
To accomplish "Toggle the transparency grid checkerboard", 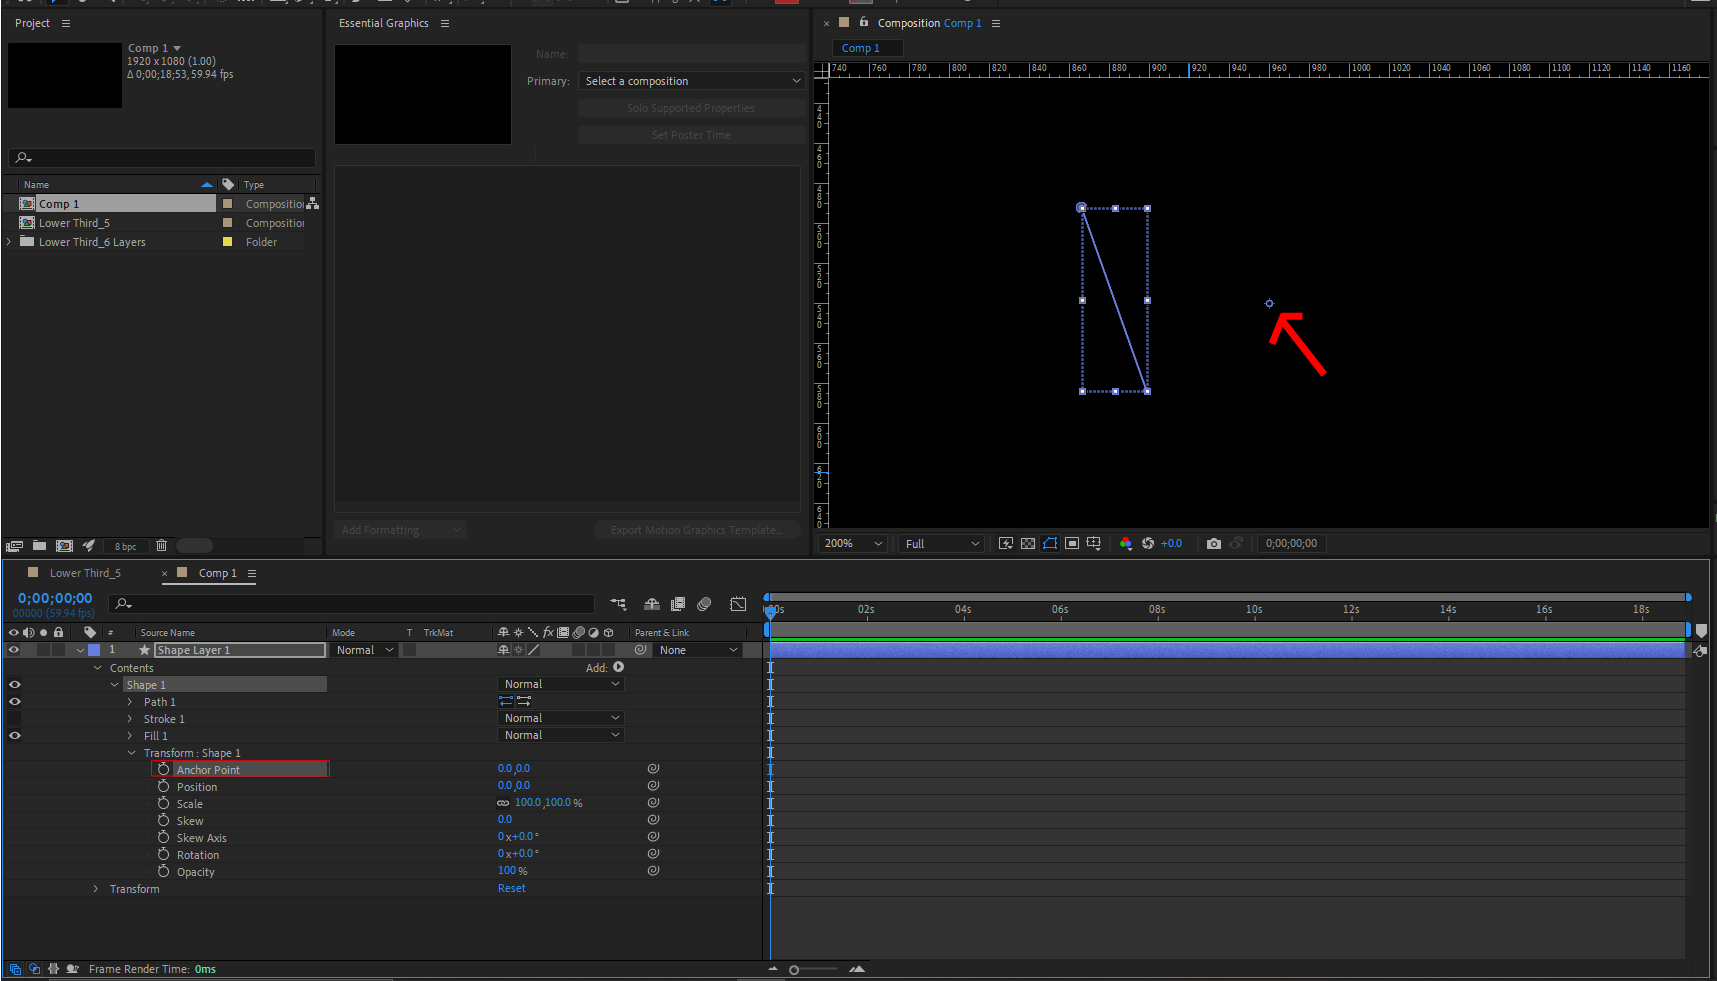I will point(1028,543).
